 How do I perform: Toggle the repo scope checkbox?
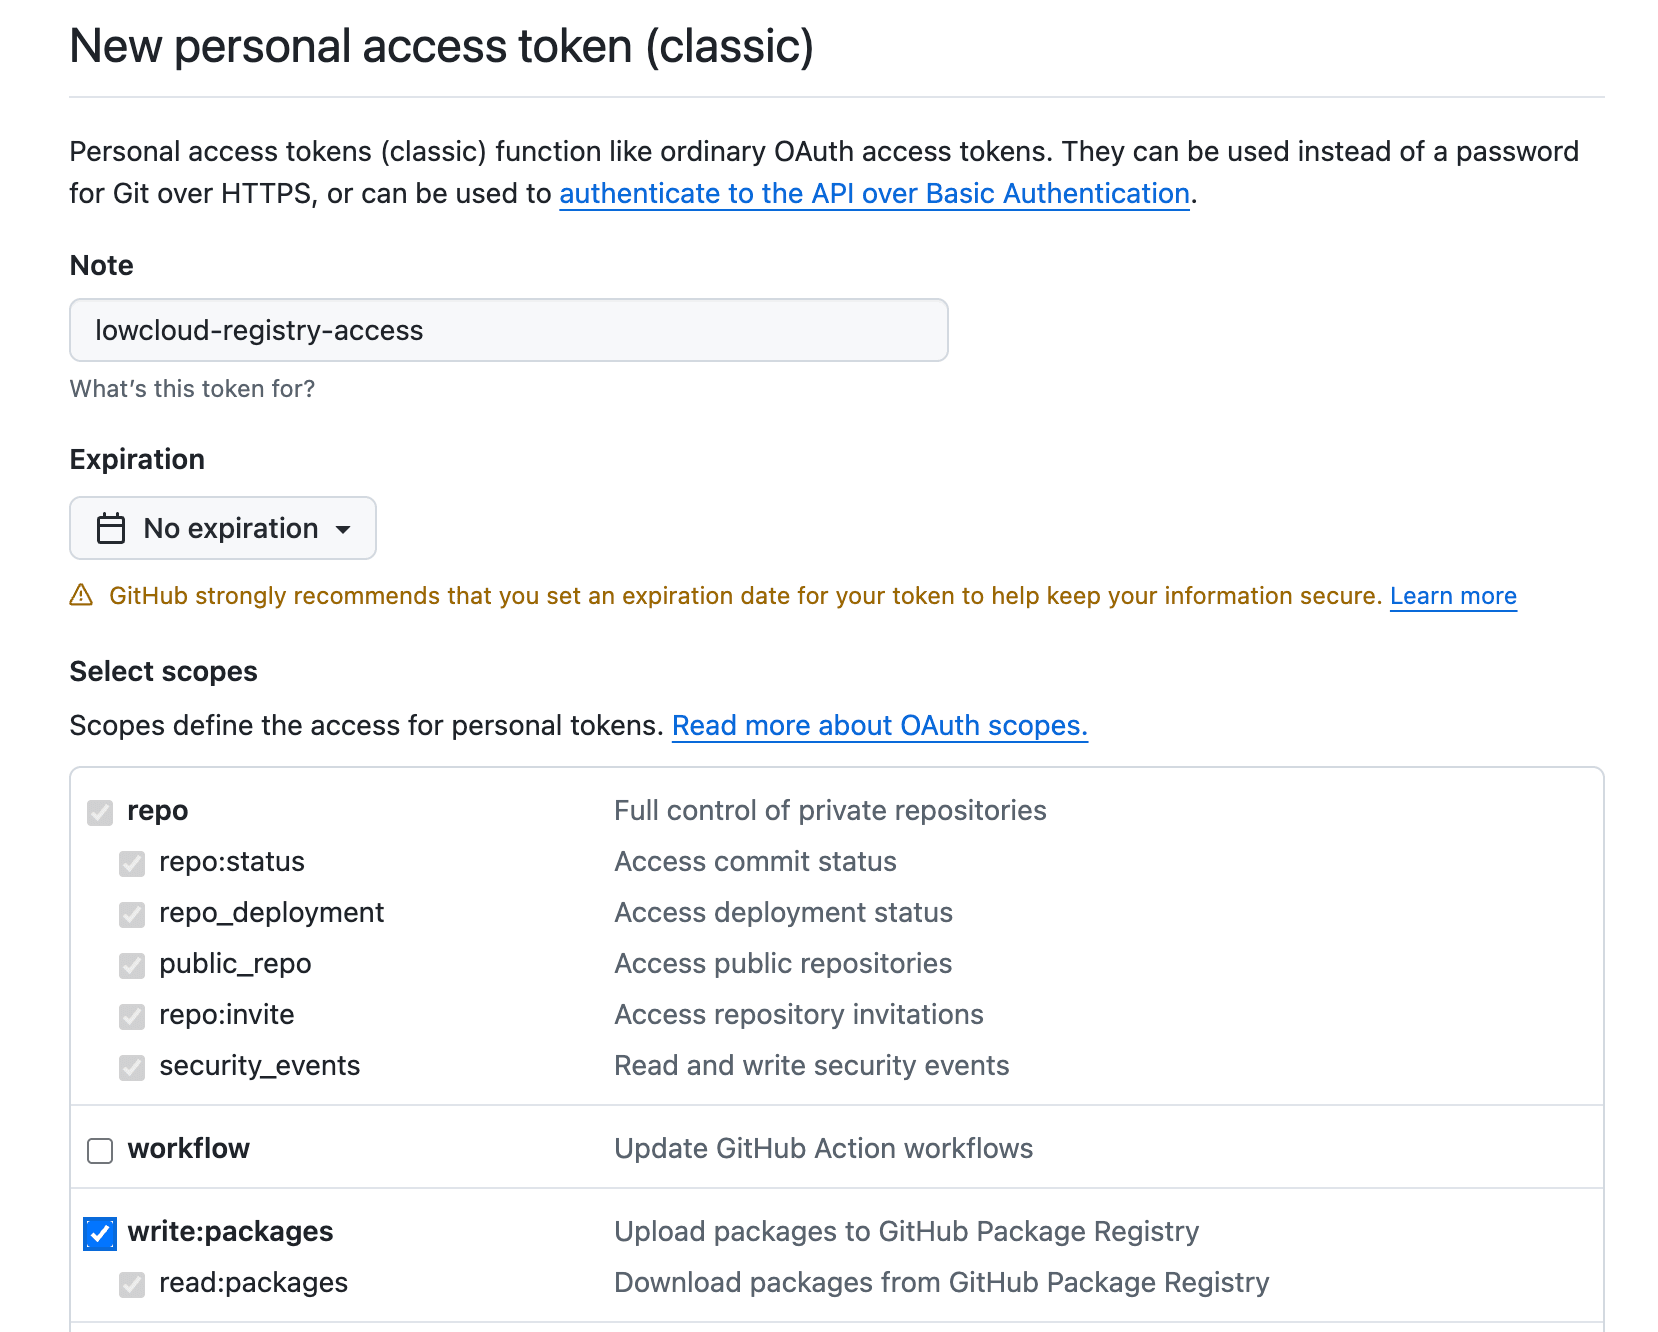pyautogui.click(x=99, y=812)
